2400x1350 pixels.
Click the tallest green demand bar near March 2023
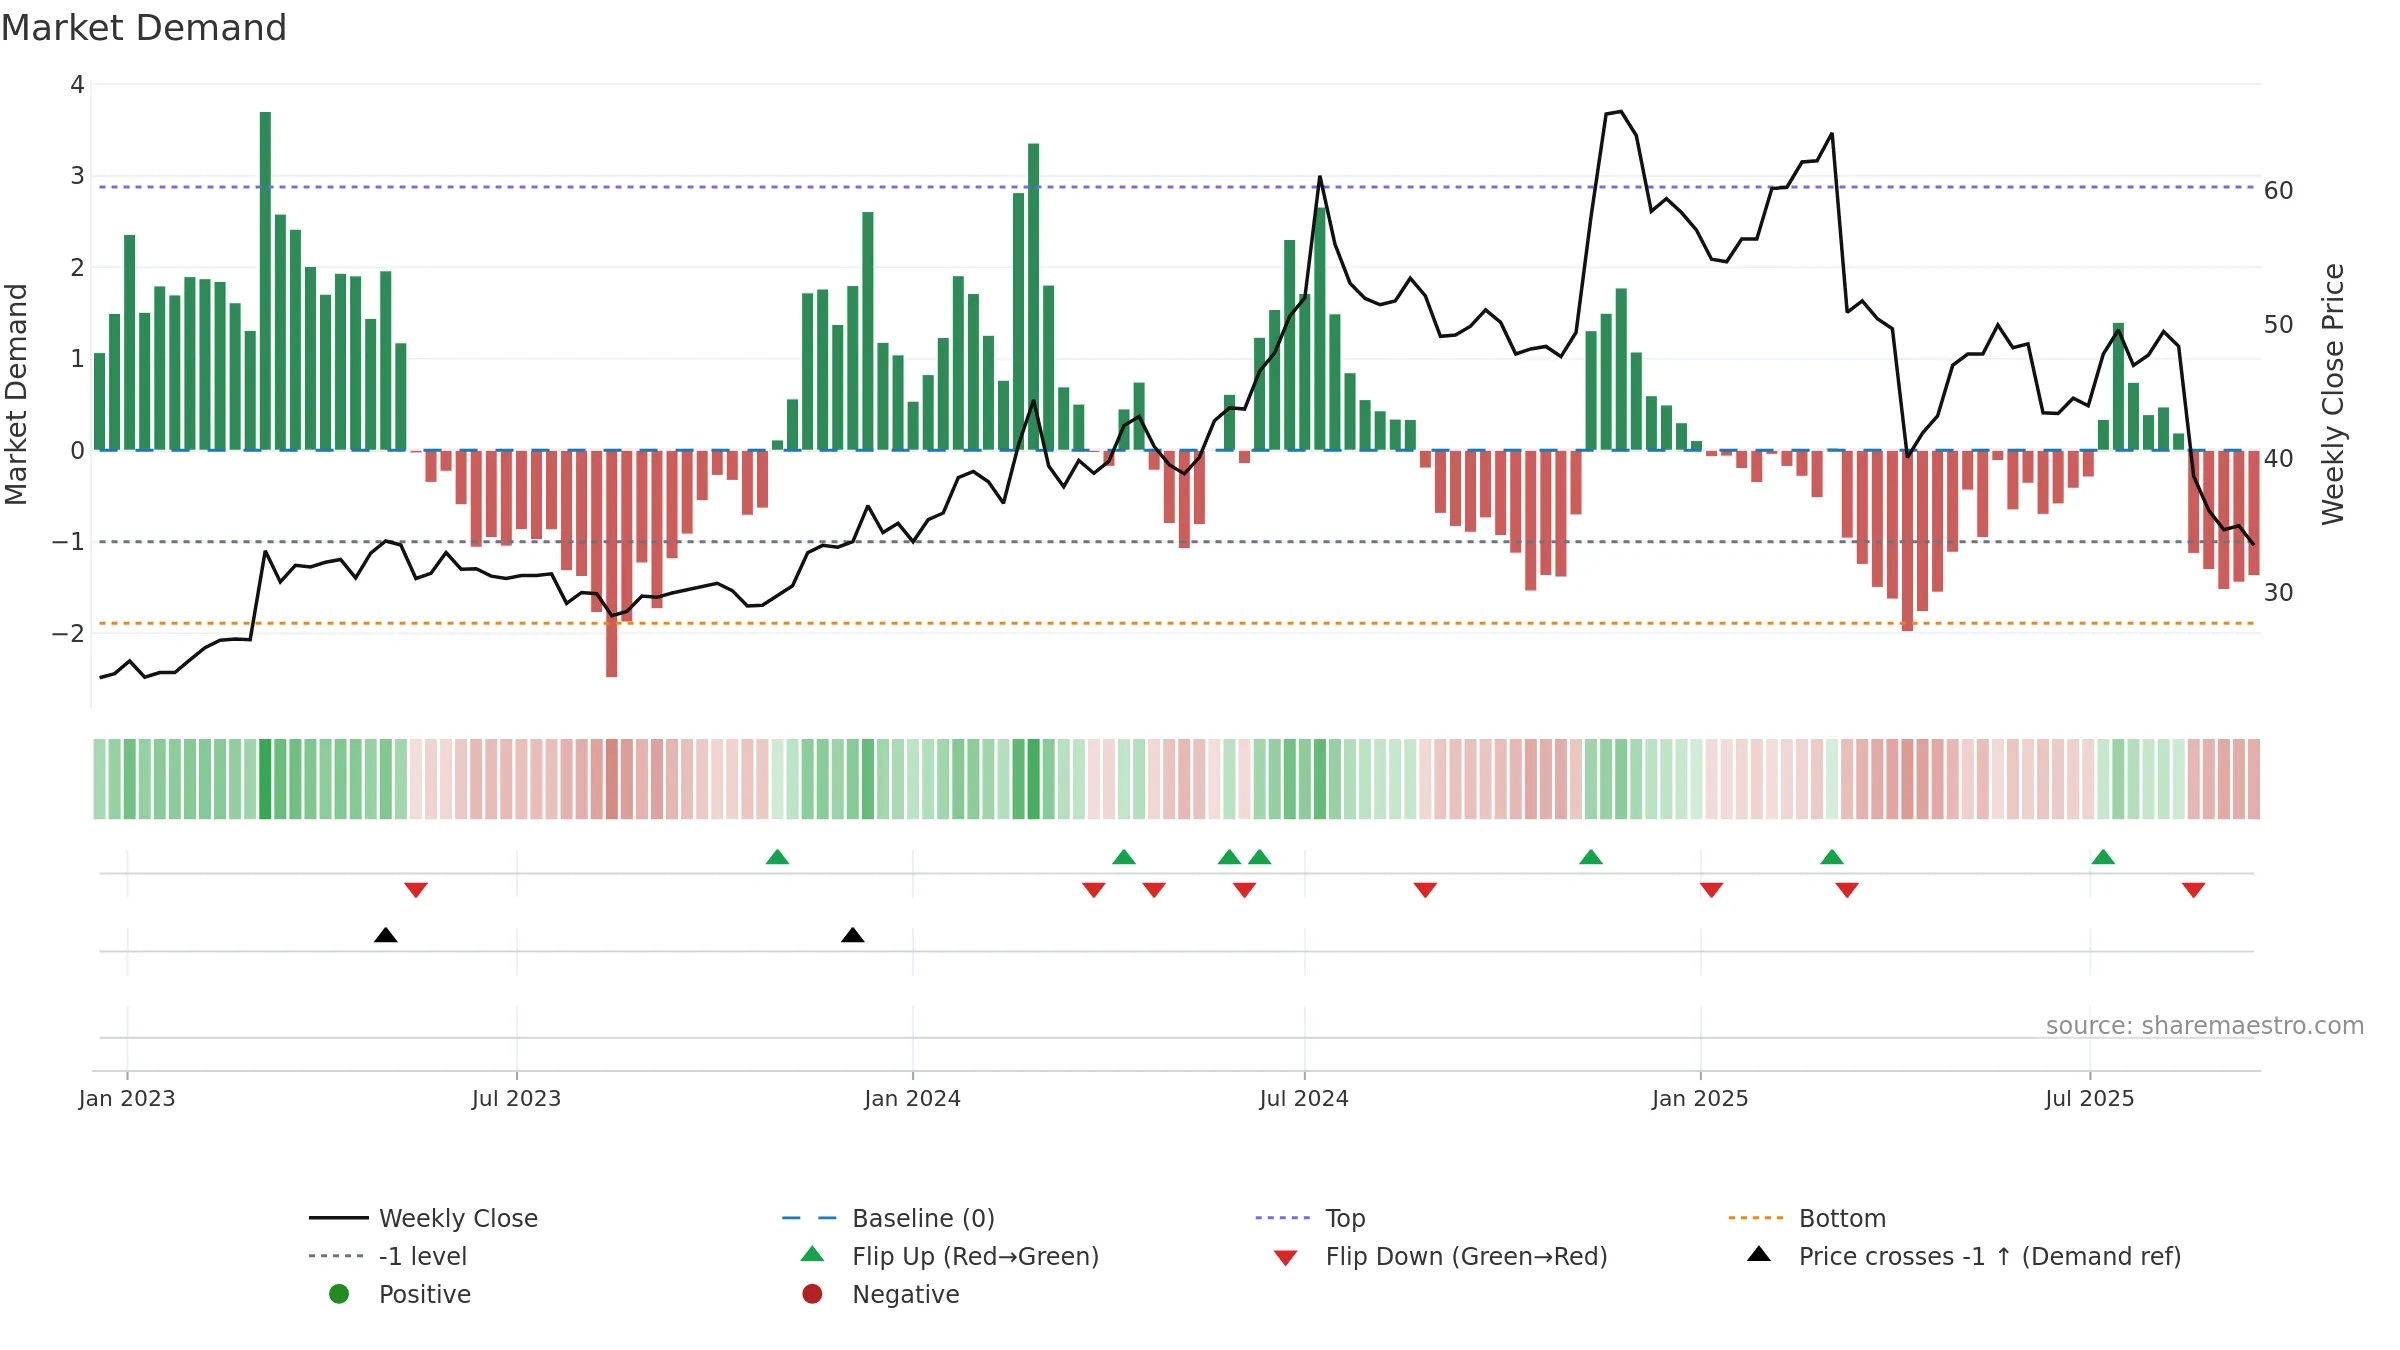[x=265, y=281]
